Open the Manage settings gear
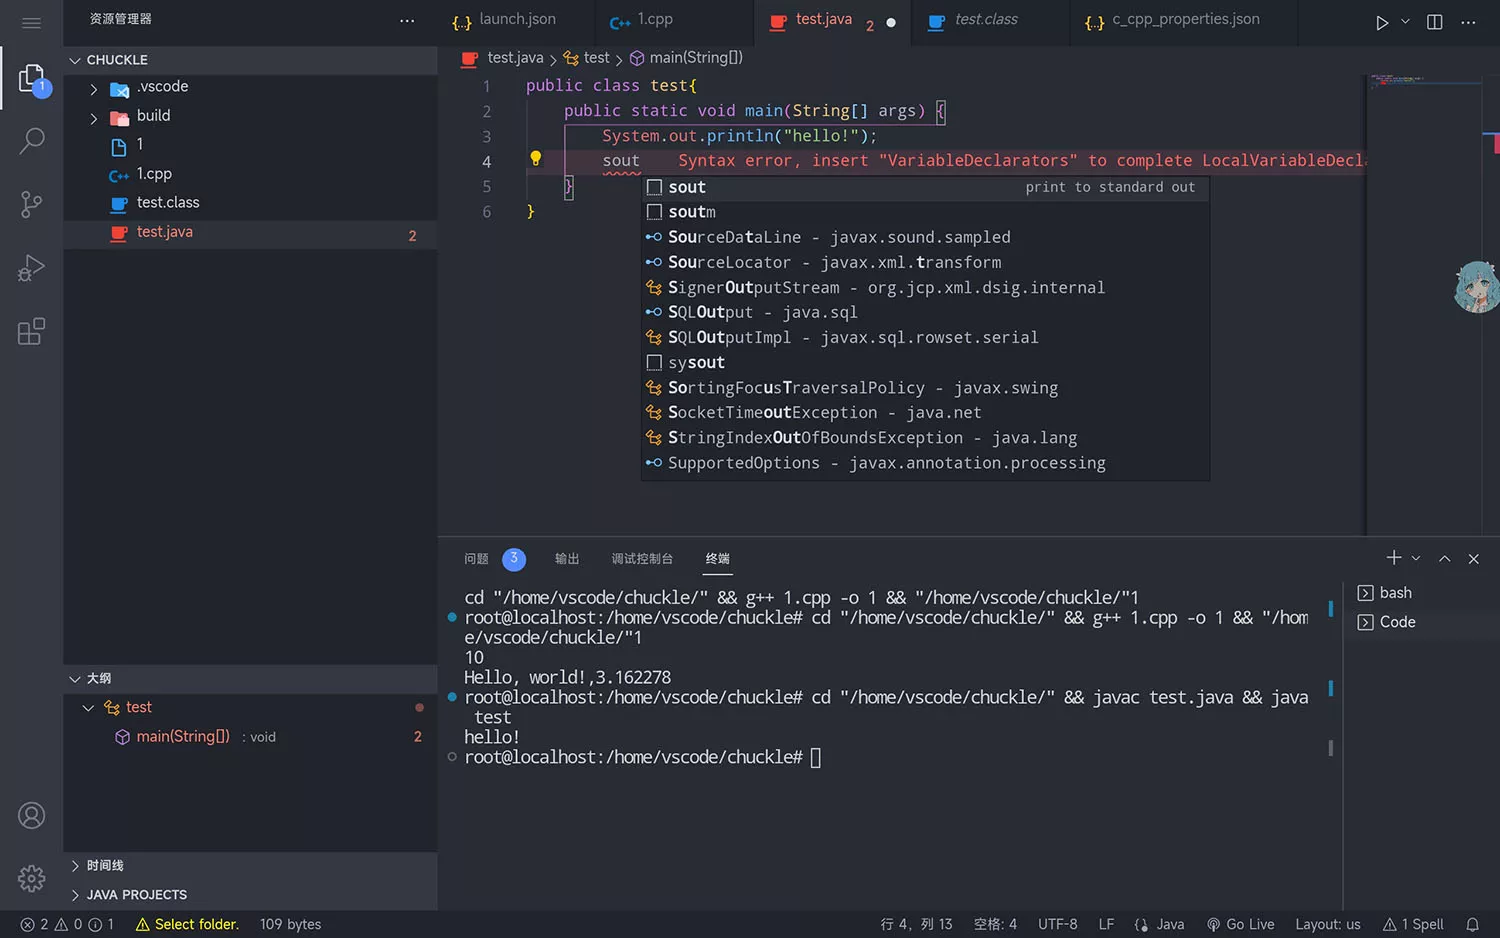This screenshot has height=938, width=1500. coord(32,878)
